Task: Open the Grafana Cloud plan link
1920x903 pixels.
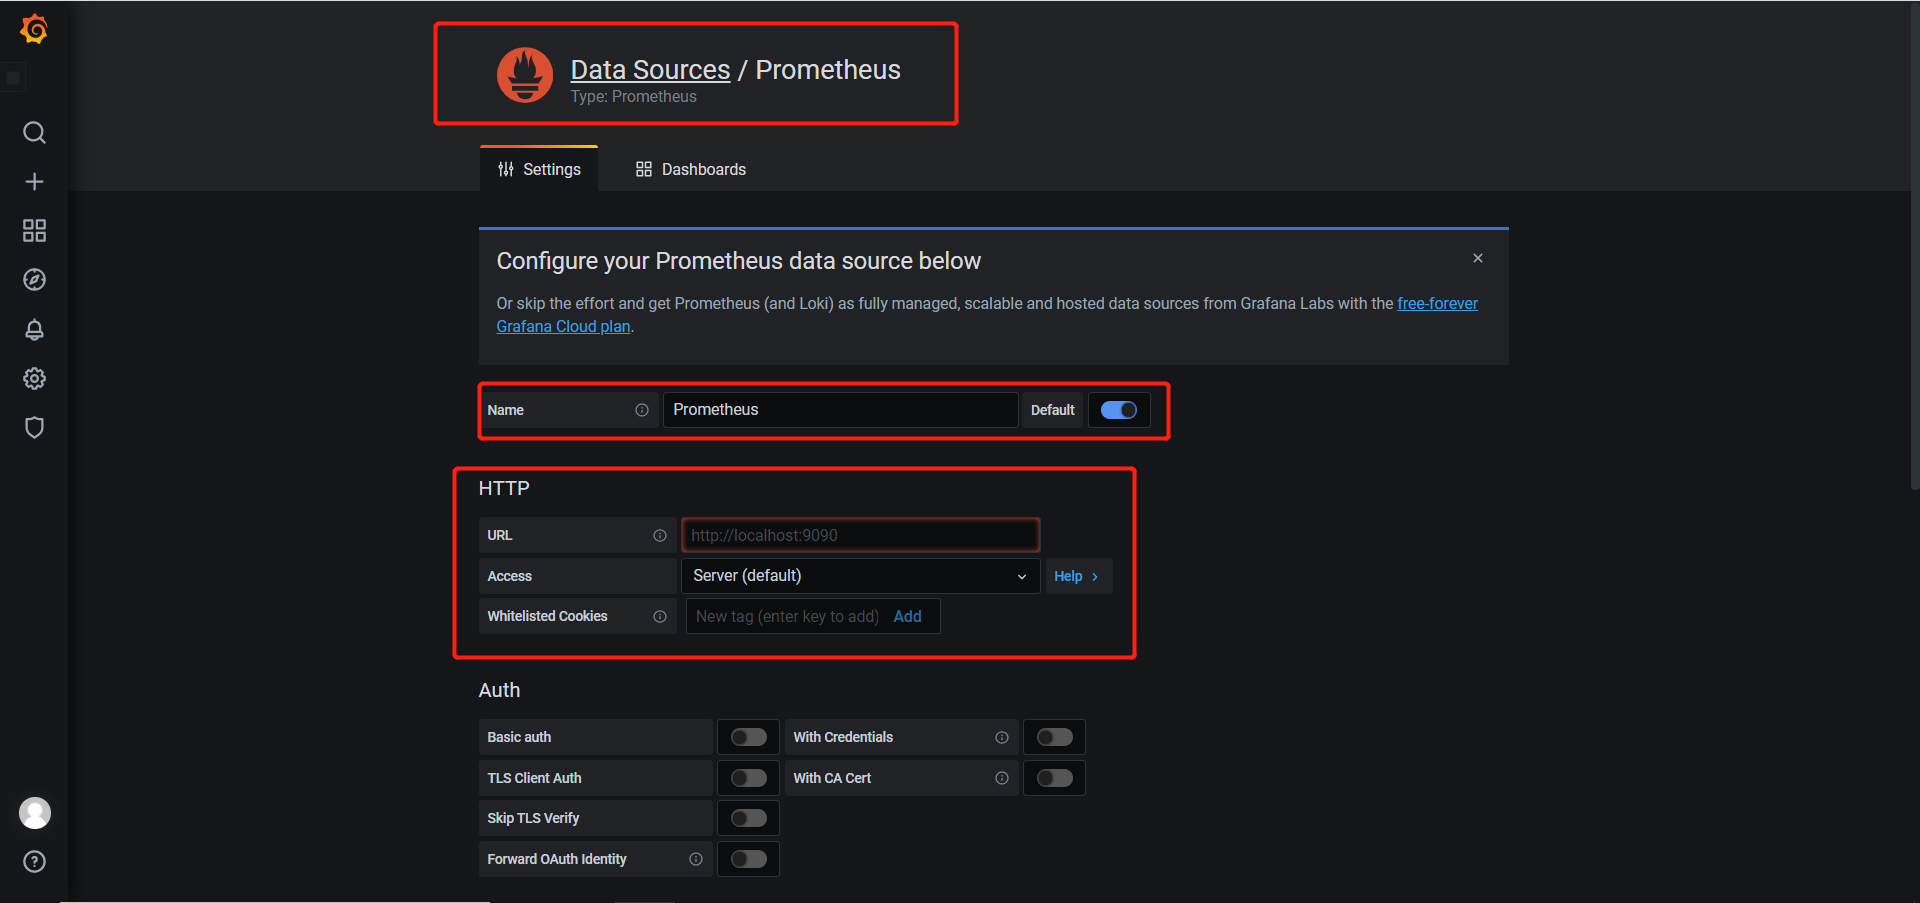Action: [563, 326]
